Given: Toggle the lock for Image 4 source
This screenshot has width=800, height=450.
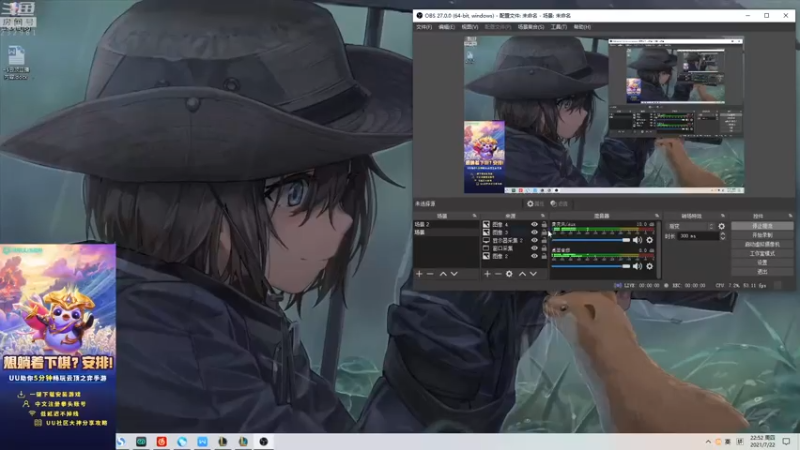Looking at the screenshot, I should pos(544,224).
